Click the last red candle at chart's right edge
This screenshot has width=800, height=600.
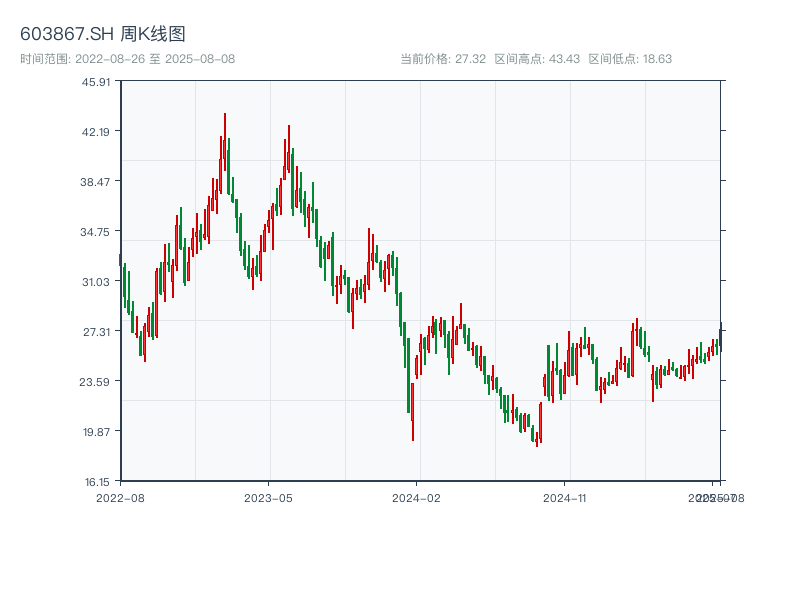coord(721,337)
